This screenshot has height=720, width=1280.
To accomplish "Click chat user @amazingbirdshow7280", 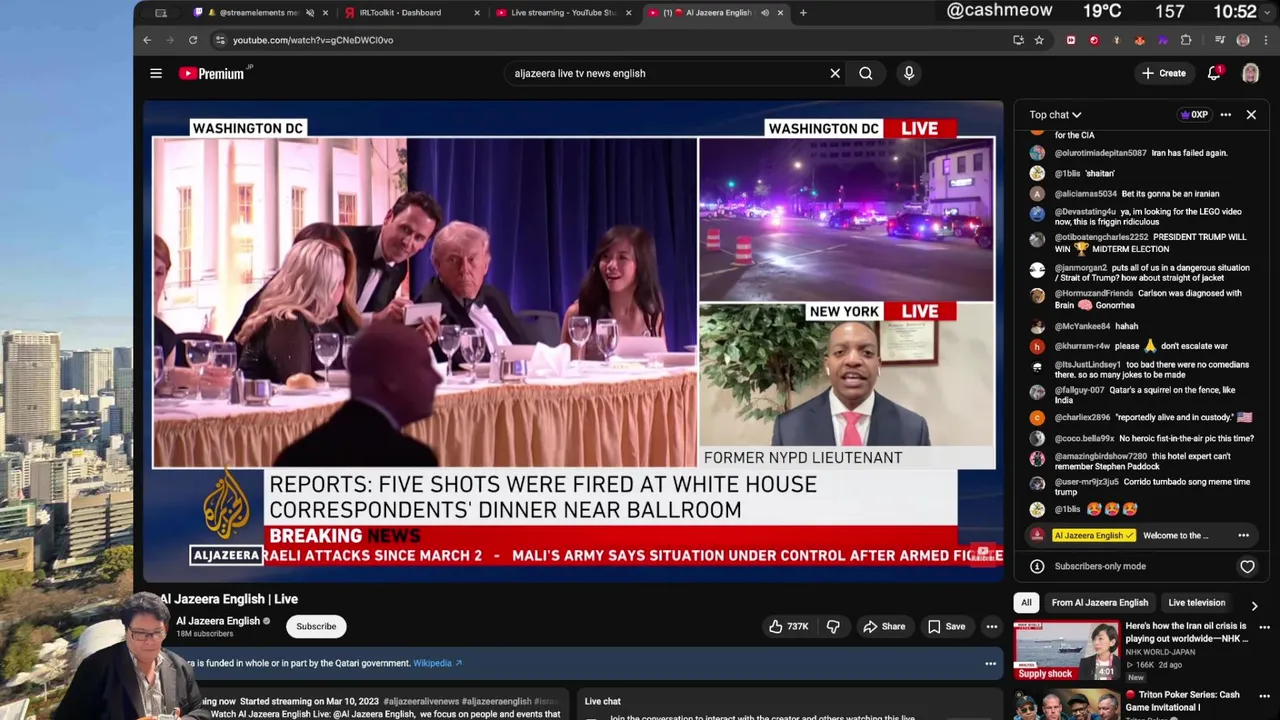I will pos(1100,456).
